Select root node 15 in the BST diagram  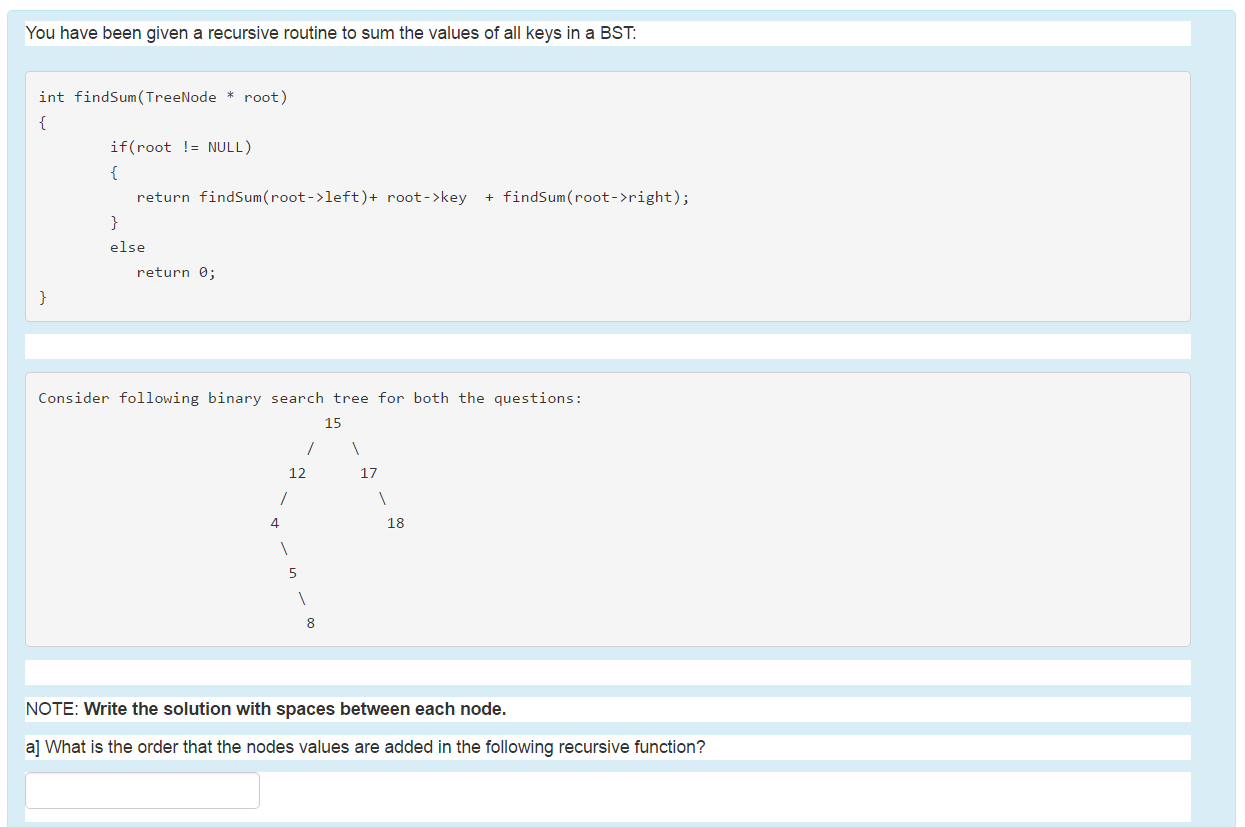pos(332,422)
